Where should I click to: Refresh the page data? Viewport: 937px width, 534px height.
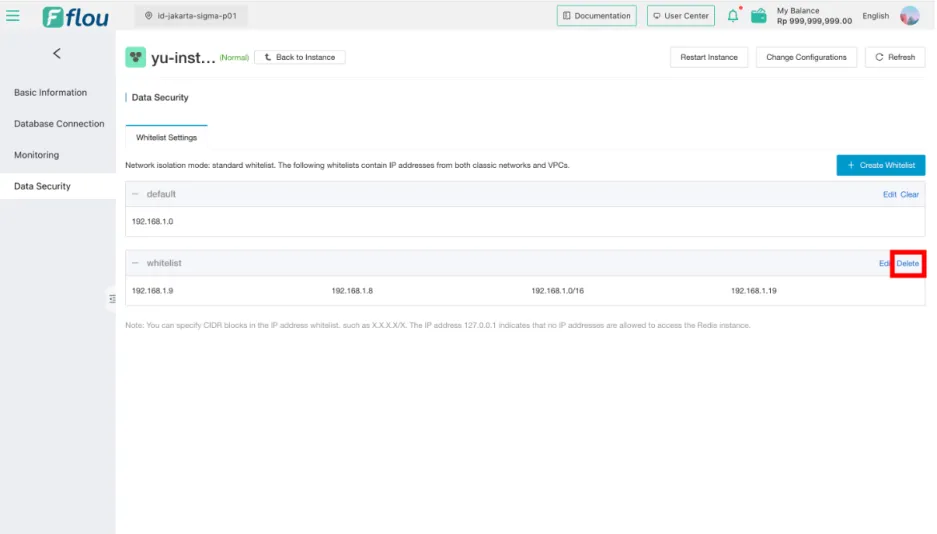click(x=895, y=57)
